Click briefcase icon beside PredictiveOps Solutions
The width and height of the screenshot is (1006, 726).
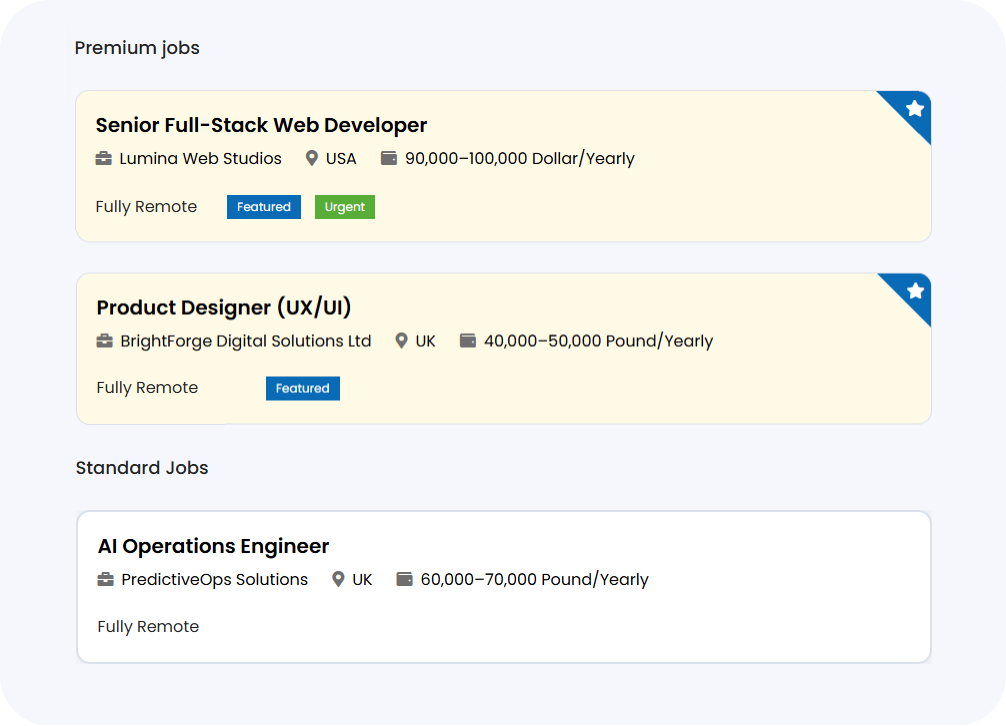click(x=106, y=580)
